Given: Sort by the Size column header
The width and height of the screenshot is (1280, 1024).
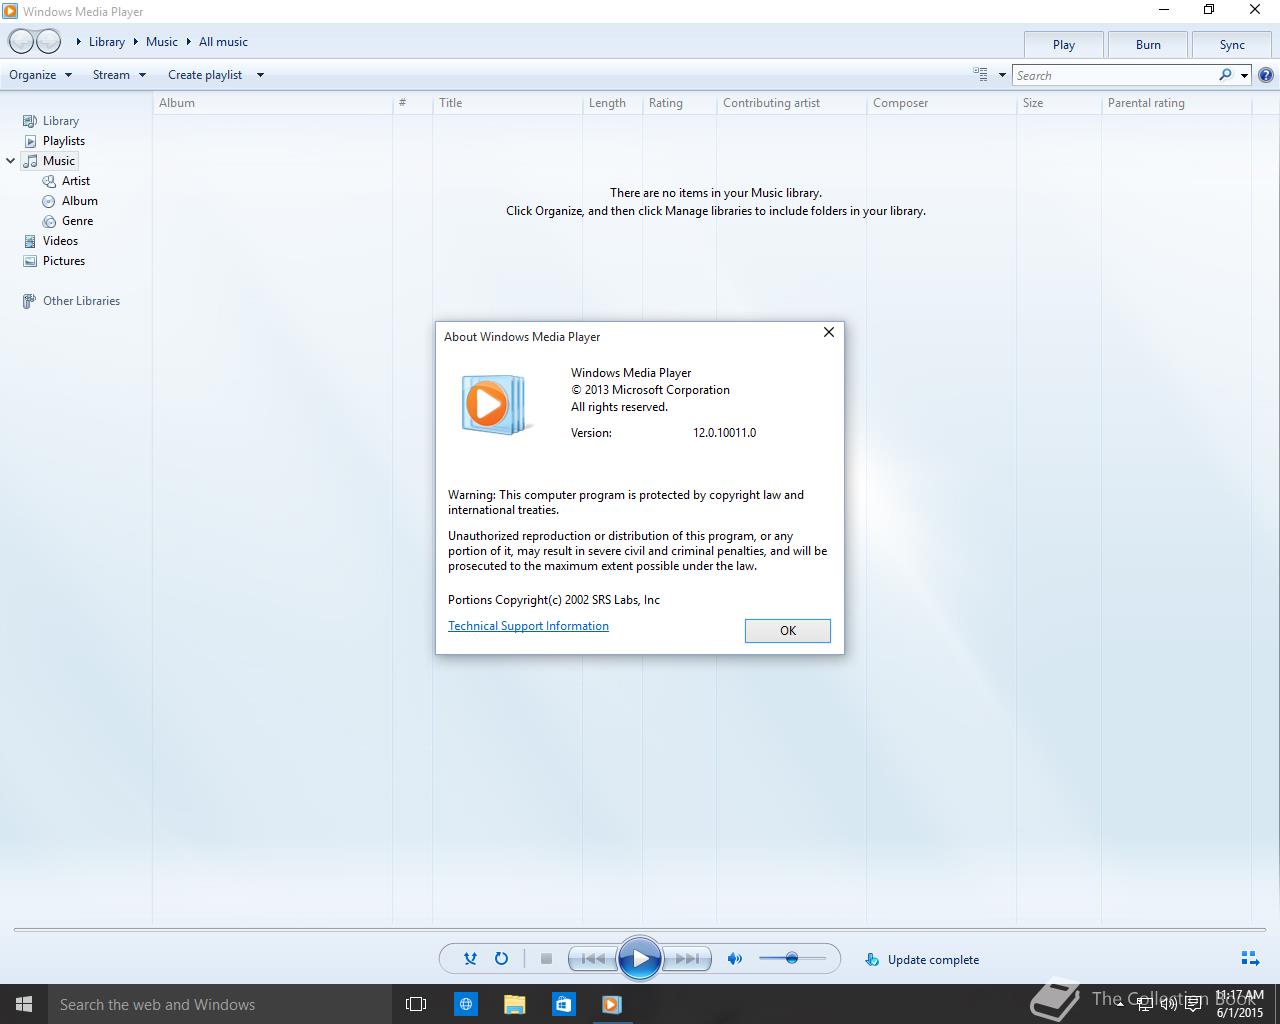Looking at the screenshot, I should click(x=1058, y=103).
